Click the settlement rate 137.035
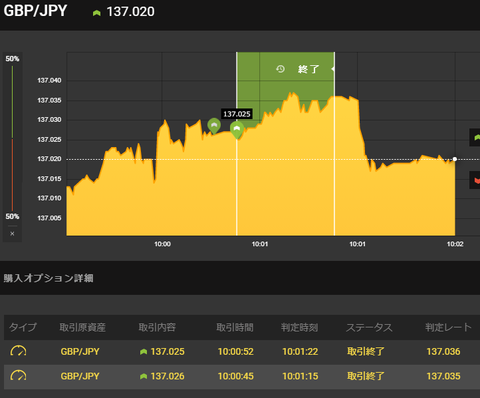 [443, 376]
